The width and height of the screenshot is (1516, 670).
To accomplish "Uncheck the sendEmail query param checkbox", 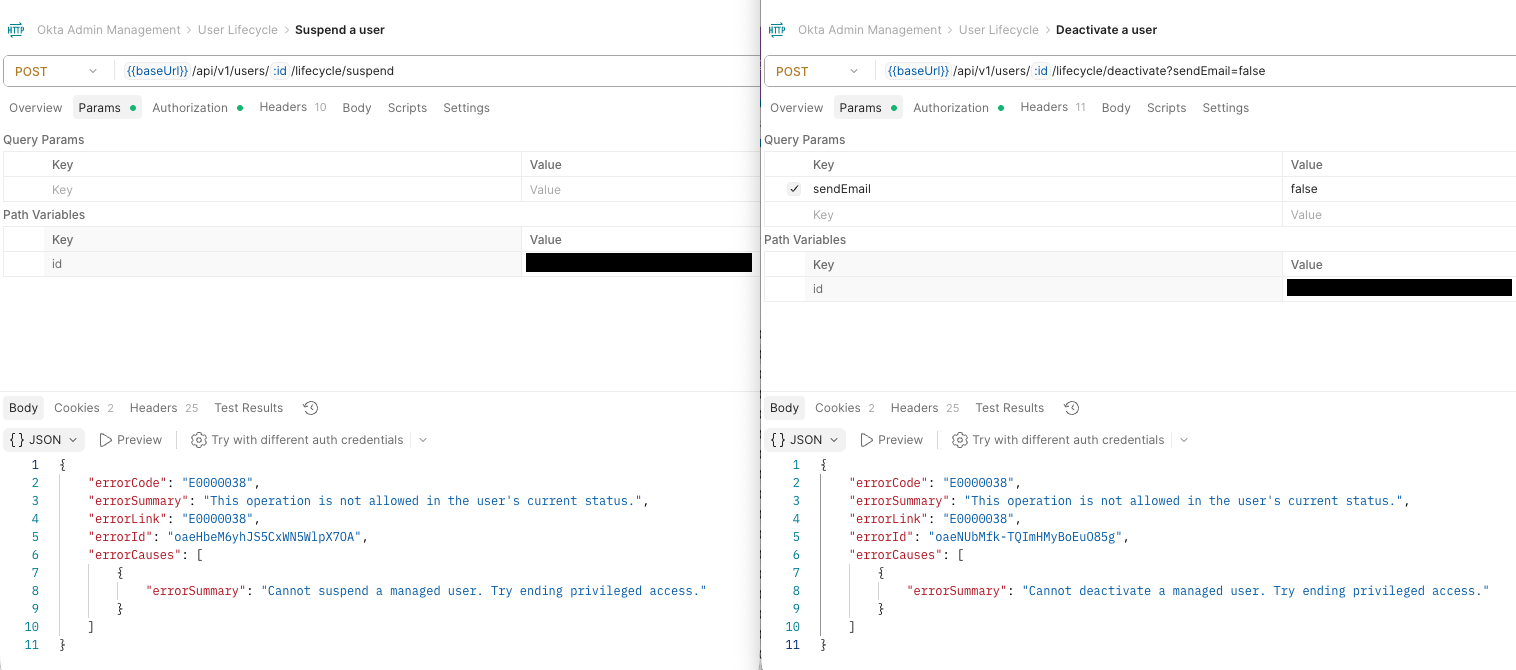I will click(x=794, y=189).
